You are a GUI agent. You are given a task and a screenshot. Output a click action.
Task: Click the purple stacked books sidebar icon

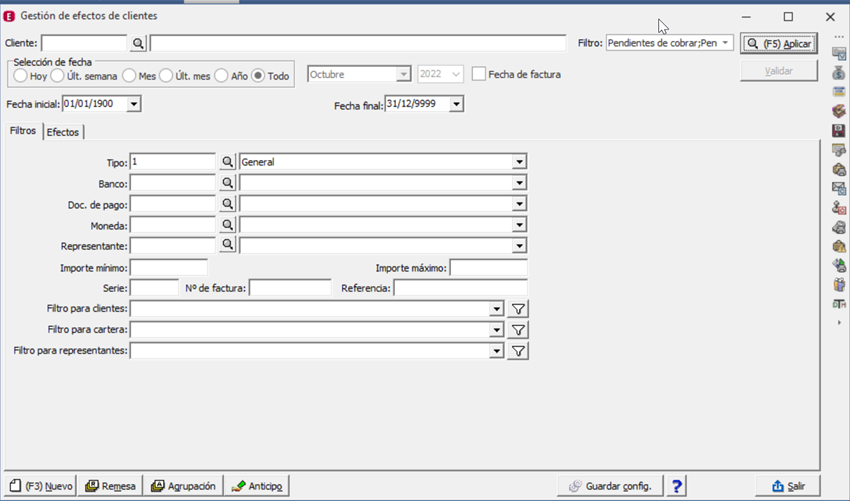[x=839, y=111]
